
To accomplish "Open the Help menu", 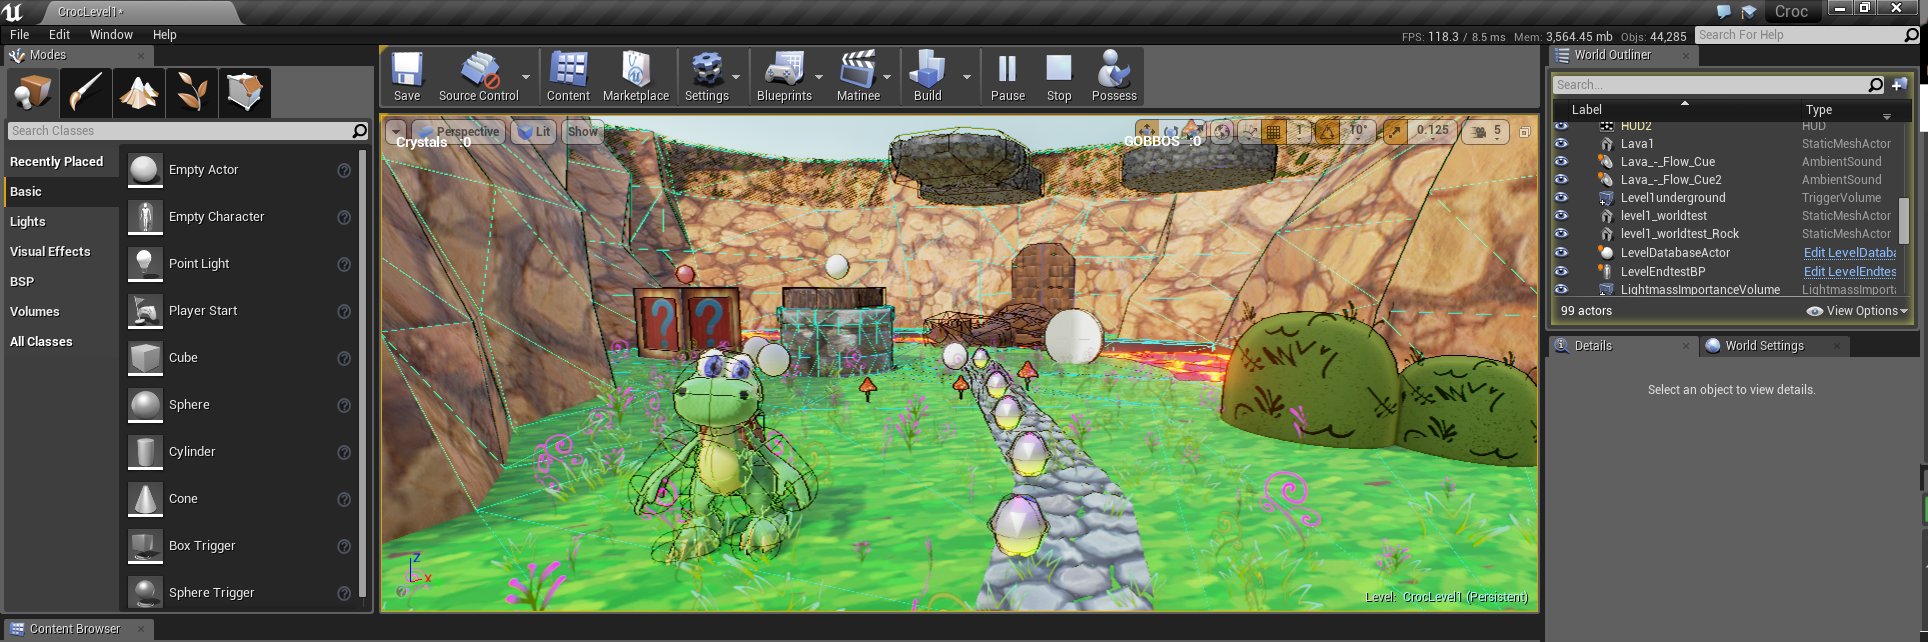I will pos(165,34).
